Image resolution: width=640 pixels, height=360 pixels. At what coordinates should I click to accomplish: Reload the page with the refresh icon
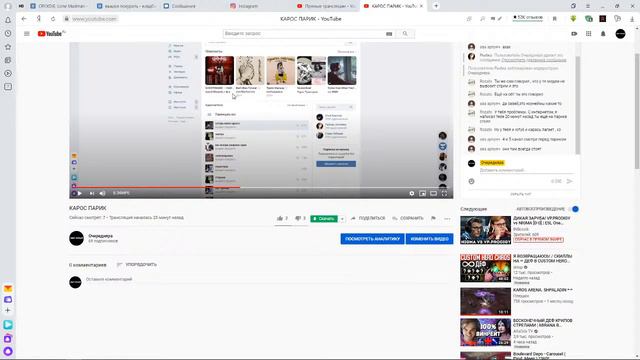(x=53, y=19)
